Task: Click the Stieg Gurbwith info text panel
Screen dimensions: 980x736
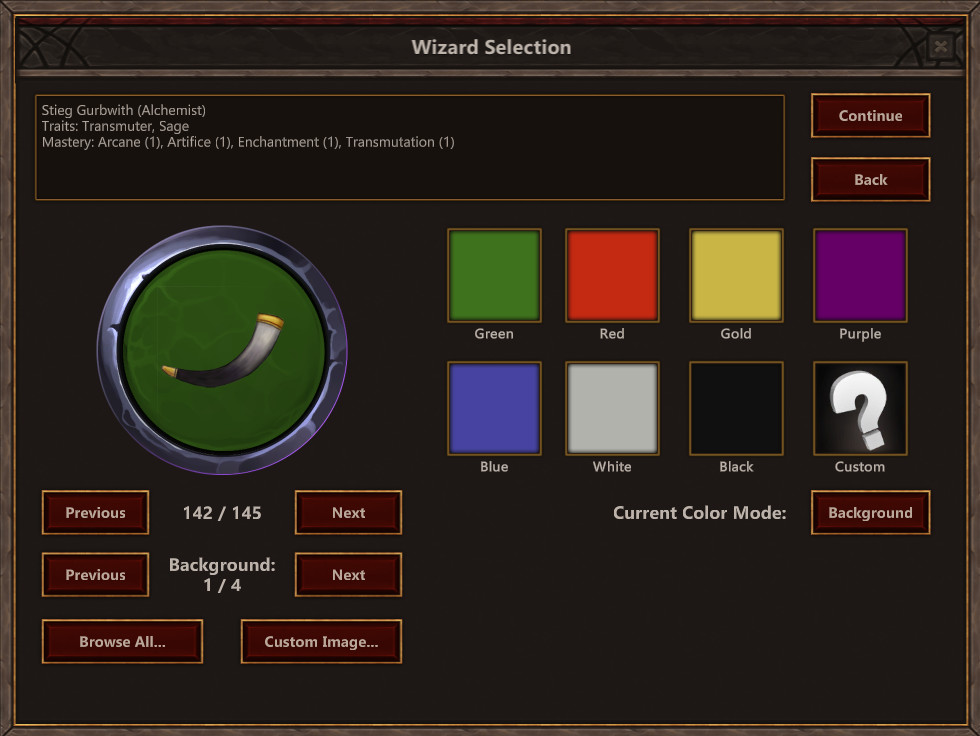Action: tap(409, 146)
